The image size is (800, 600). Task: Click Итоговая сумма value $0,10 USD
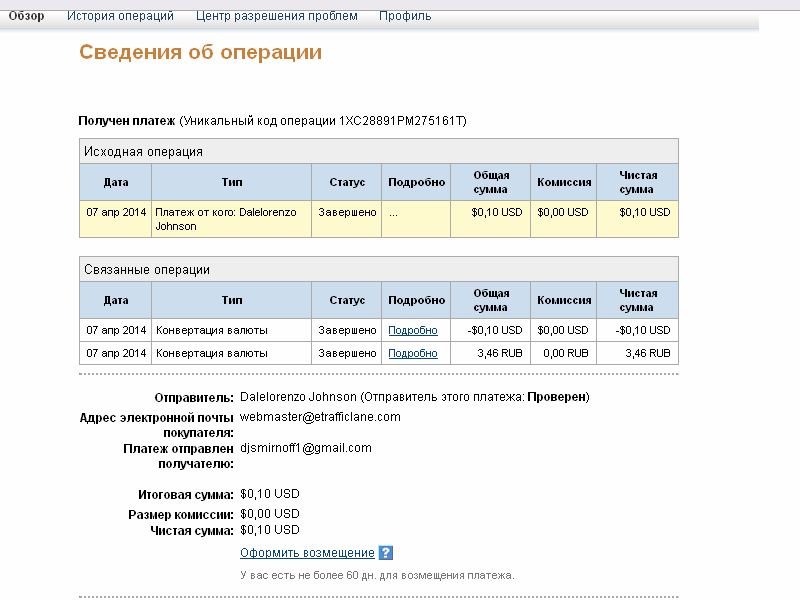coord(270,494)
